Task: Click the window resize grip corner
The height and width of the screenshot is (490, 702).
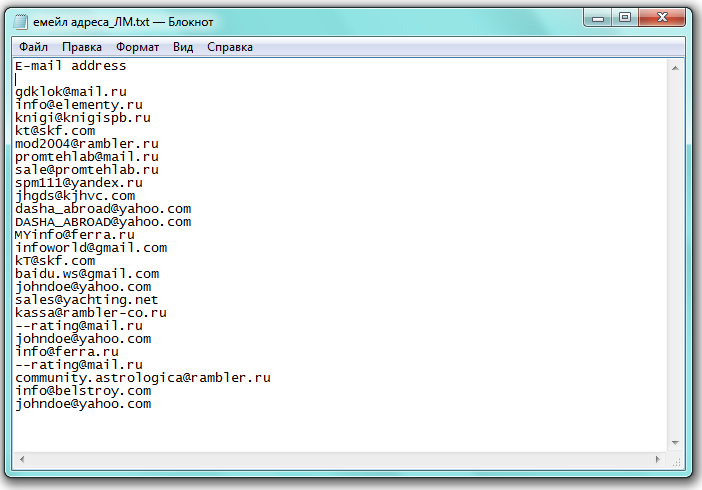Action: point(676,461)
